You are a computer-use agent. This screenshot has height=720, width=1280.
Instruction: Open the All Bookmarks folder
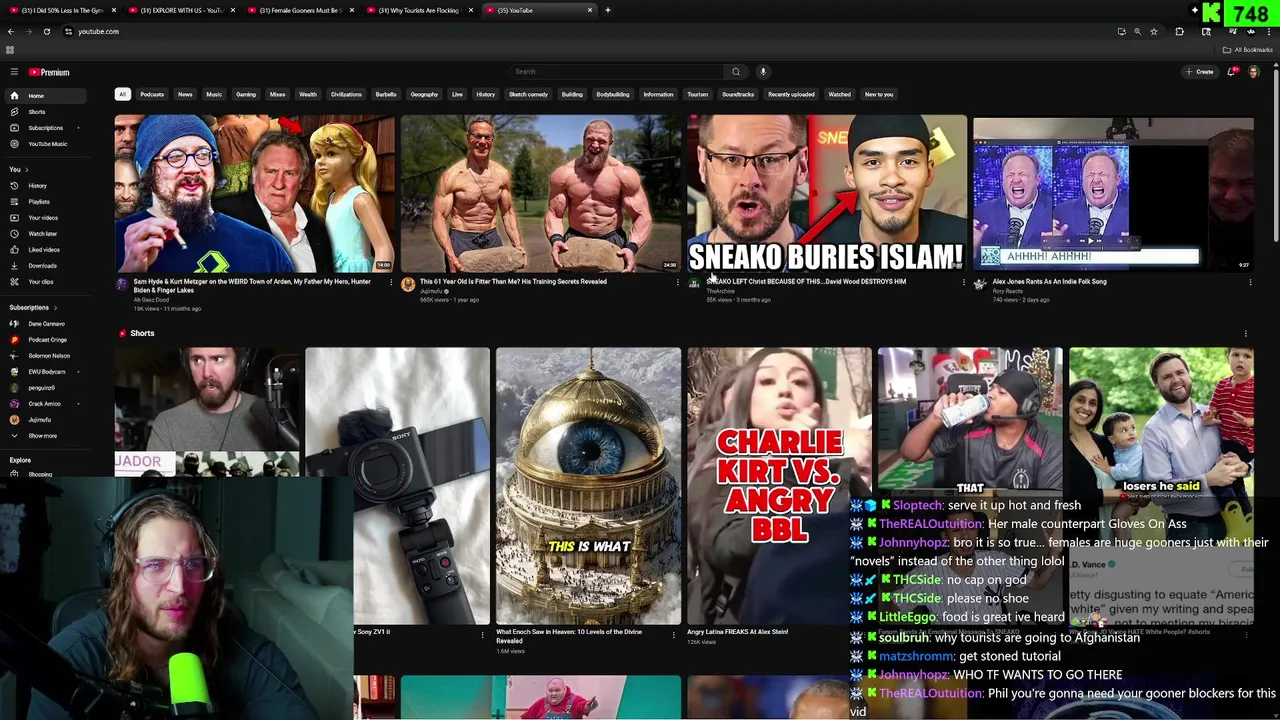(x=1248, y=50)
